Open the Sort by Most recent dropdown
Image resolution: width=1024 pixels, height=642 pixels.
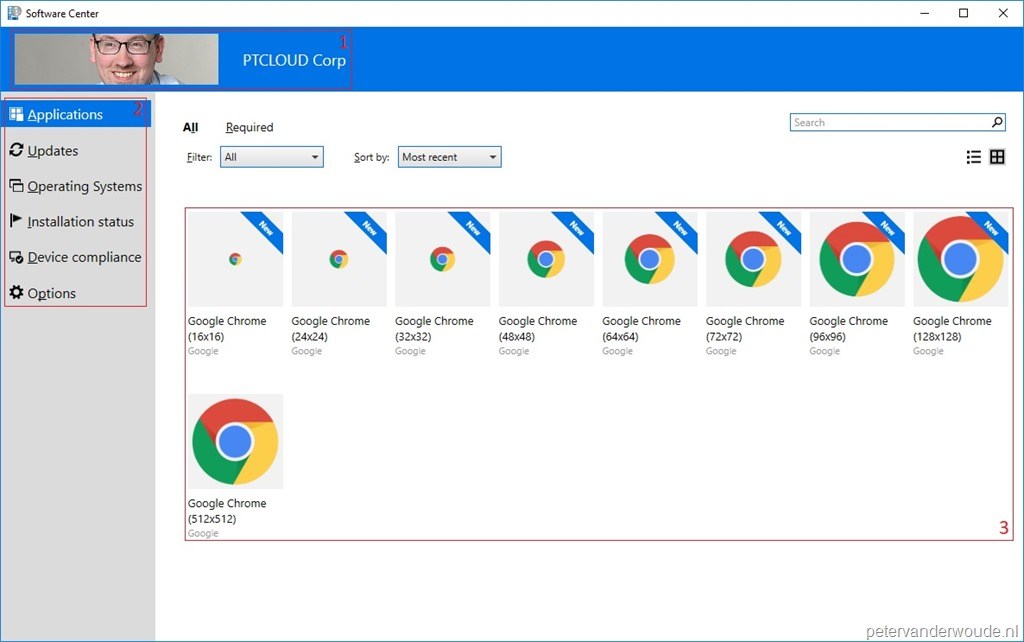(x=449, y=157)
